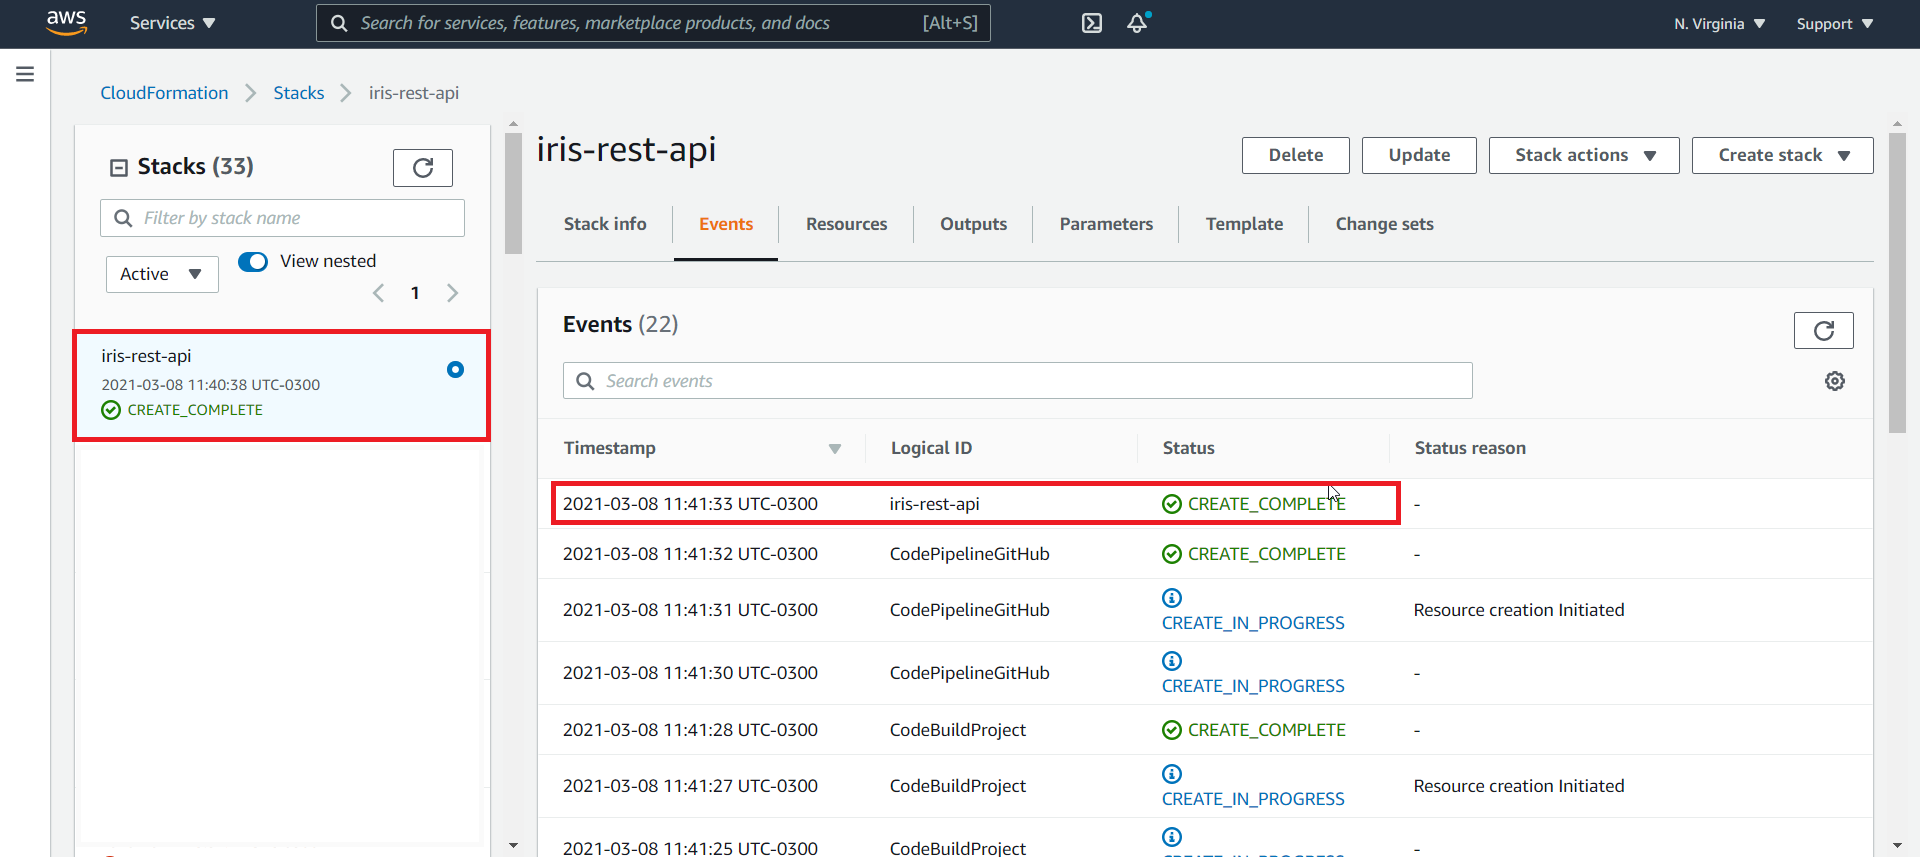1920x857 pixels.
Task: Click info icon for CodePipelineGitHub resource creation
Action: tap(1172, 598)
